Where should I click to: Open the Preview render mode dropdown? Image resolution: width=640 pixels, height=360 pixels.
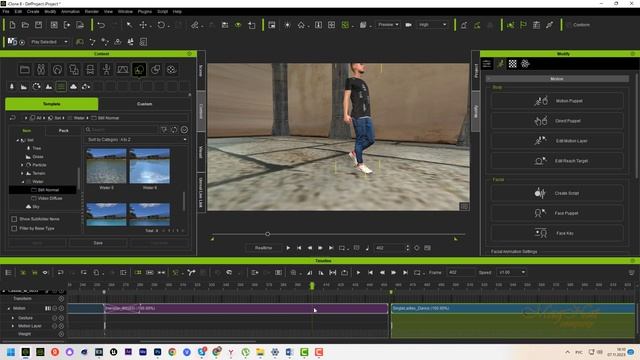point(388,25)
